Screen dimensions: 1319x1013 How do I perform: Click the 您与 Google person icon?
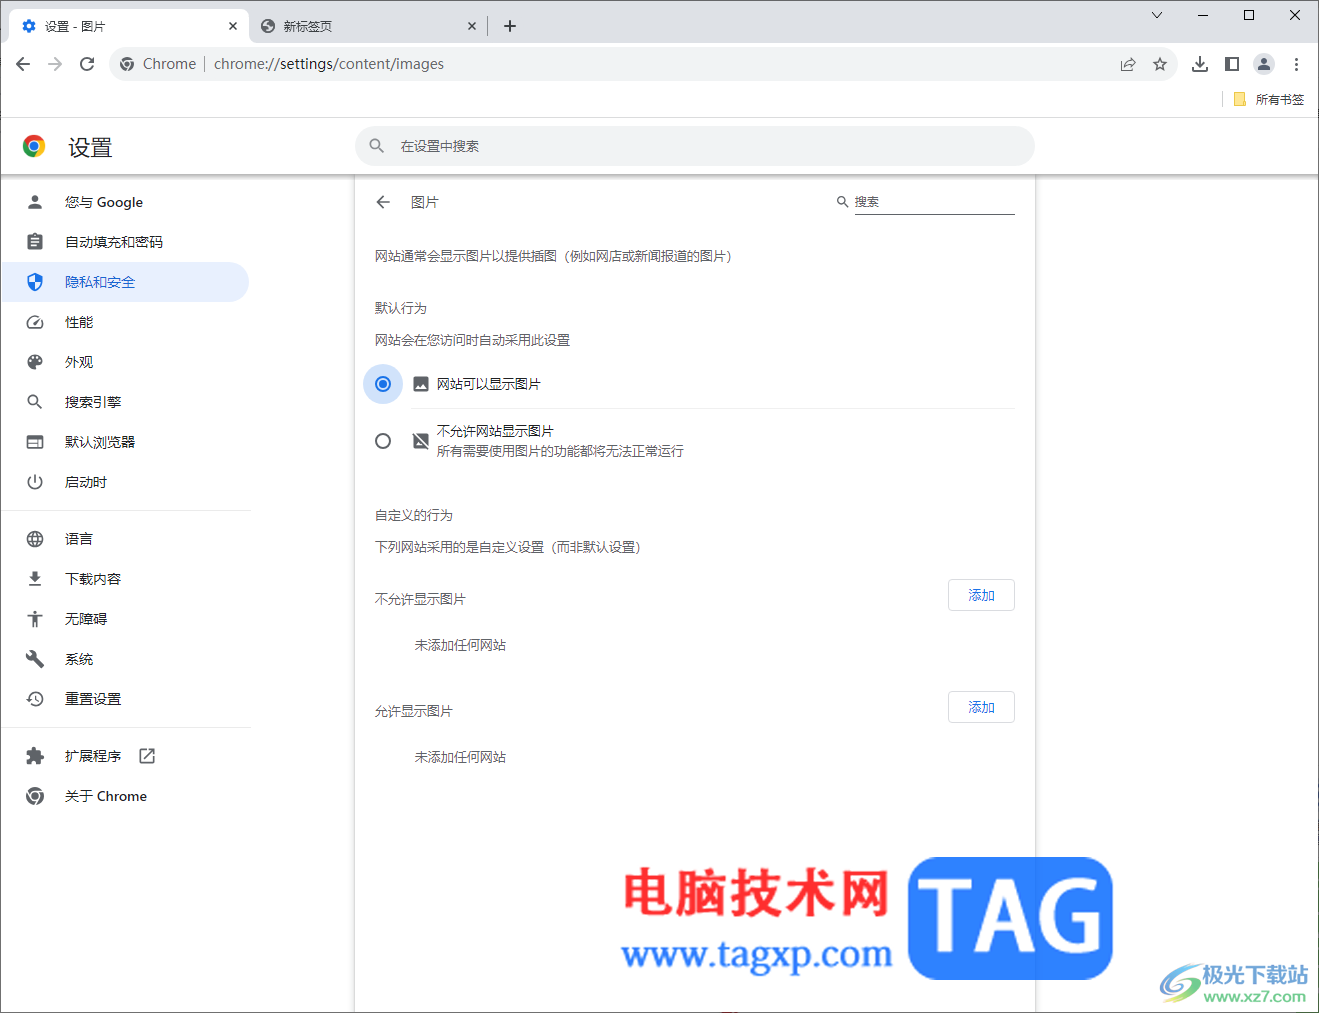(35, 202)
